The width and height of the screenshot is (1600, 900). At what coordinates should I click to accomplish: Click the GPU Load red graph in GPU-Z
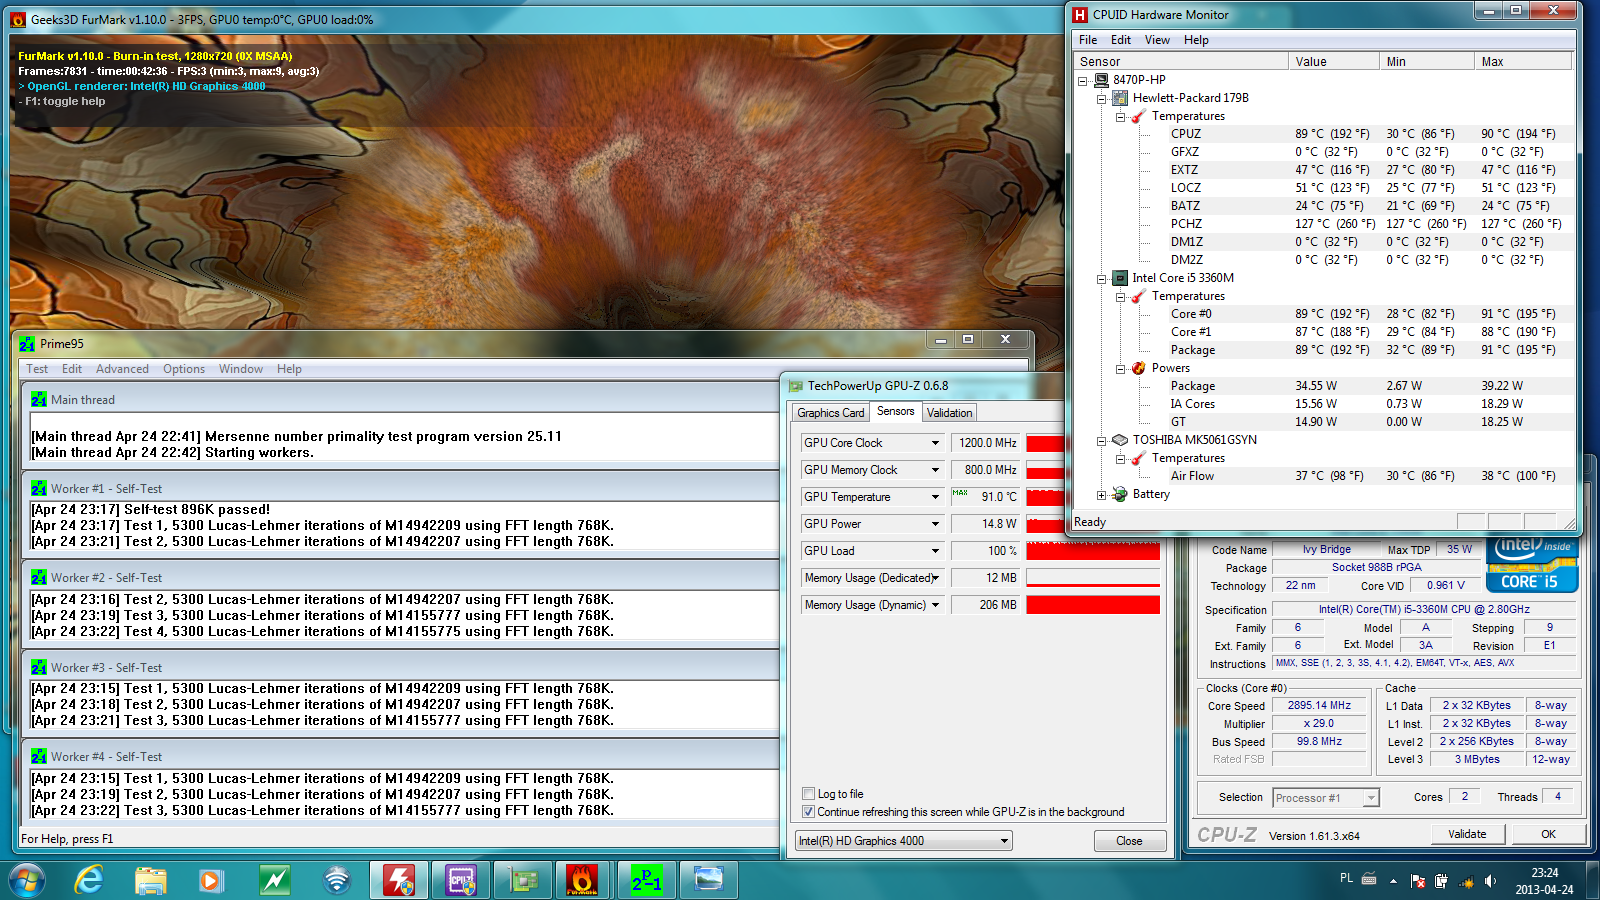click(1093, 551)
